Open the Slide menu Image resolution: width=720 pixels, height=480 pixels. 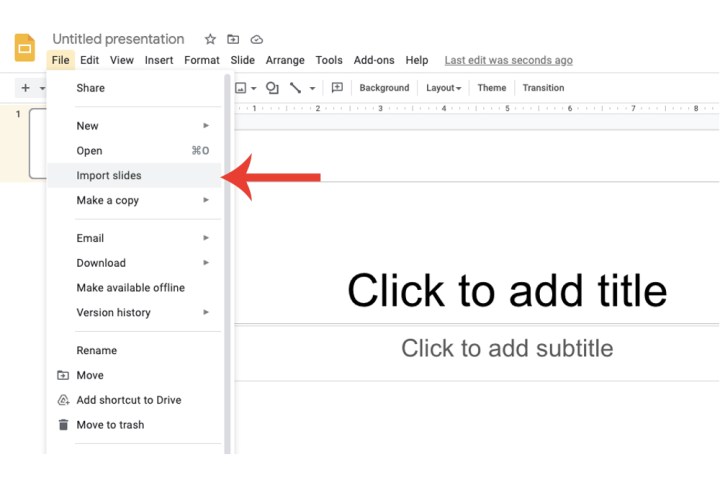(x=242, y=61)
